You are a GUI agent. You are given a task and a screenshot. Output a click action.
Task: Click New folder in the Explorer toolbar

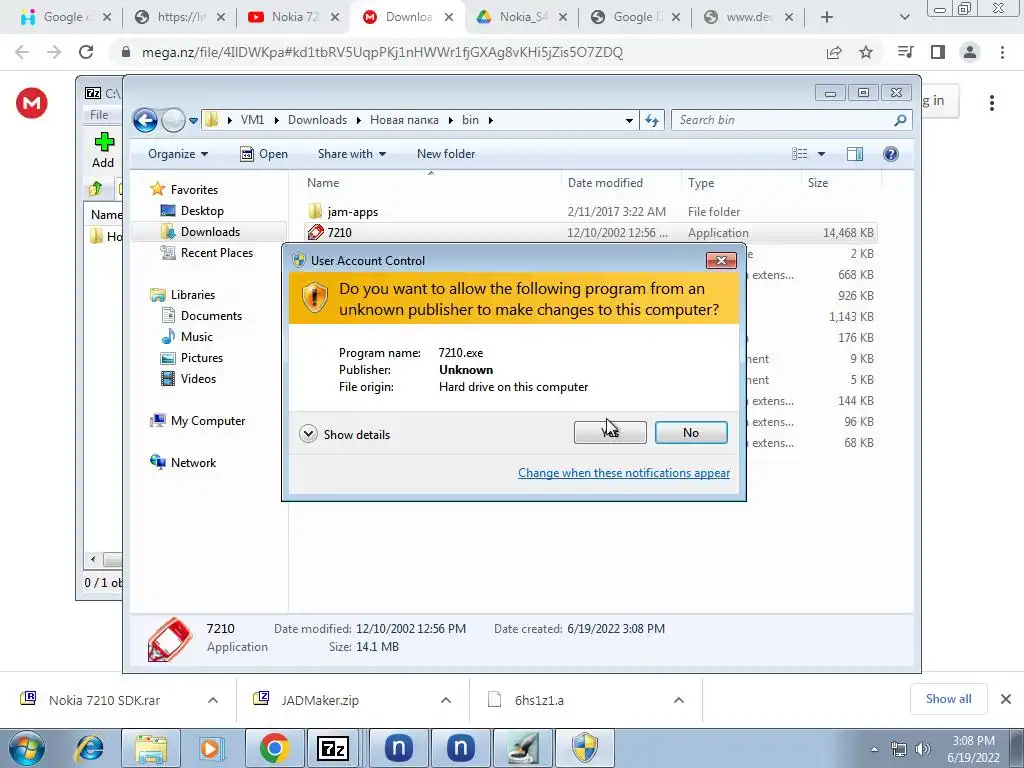[446, 154]
